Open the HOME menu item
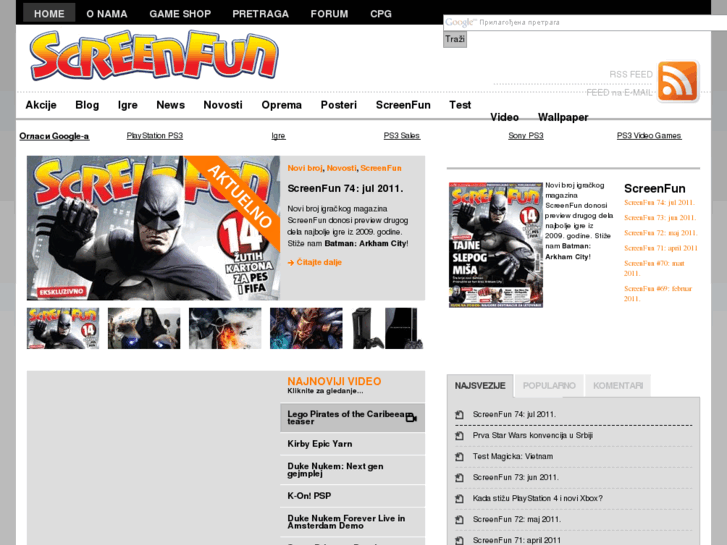This screenshot has width=727, height=545. (x=49, y=13)
